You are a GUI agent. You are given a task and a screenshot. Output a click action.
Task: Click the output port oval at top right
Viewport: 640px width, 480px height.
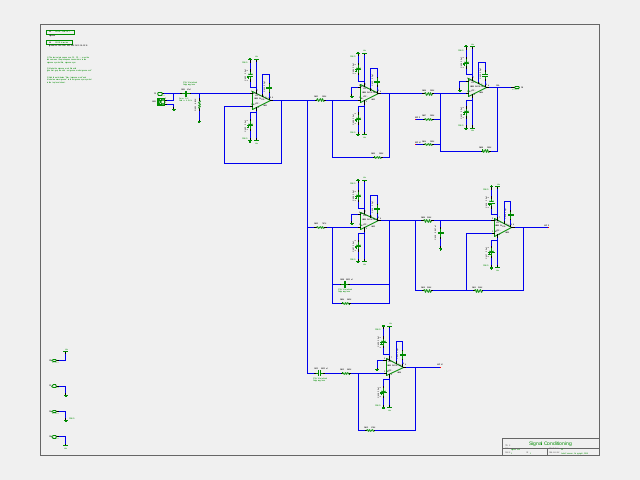click(517, 87)
